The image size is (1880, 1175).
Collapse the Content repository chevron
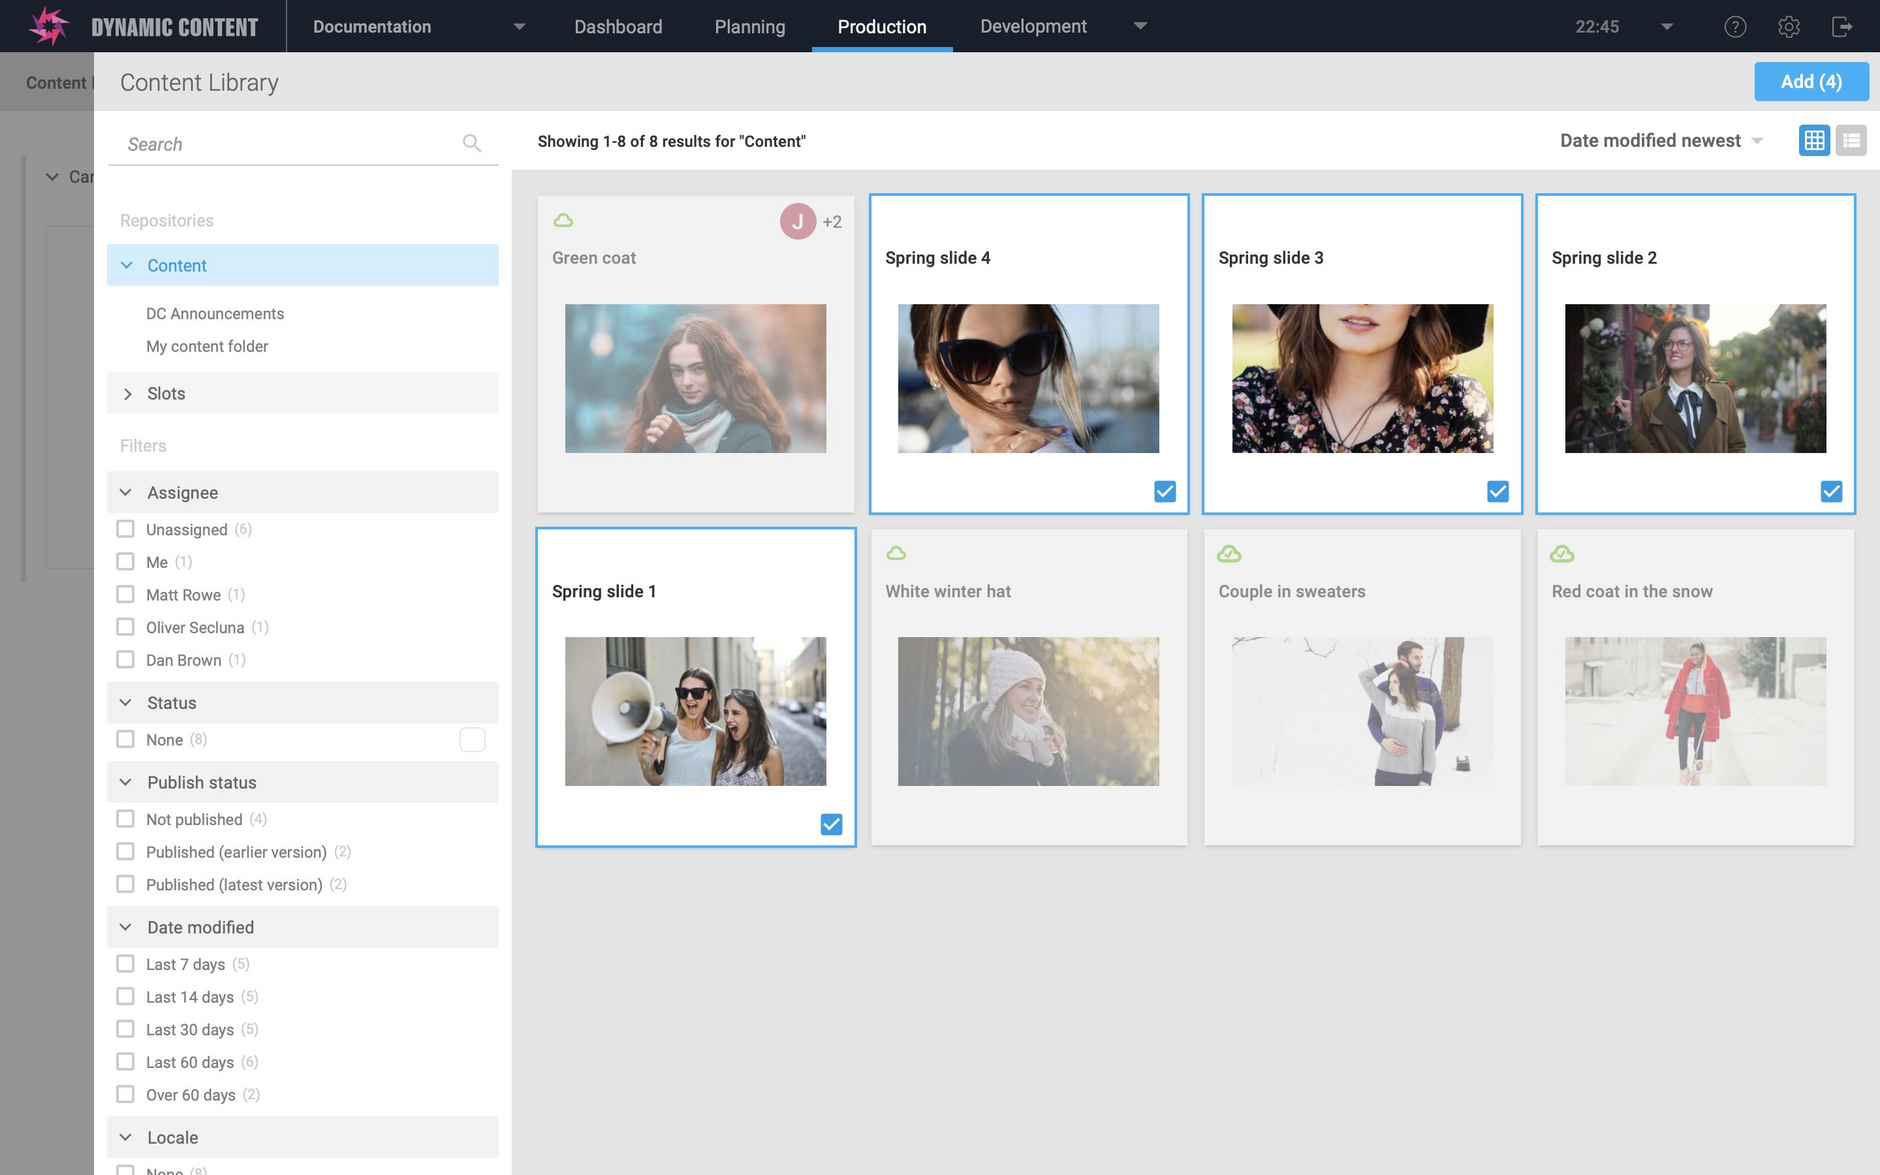(x=127, y=265)
